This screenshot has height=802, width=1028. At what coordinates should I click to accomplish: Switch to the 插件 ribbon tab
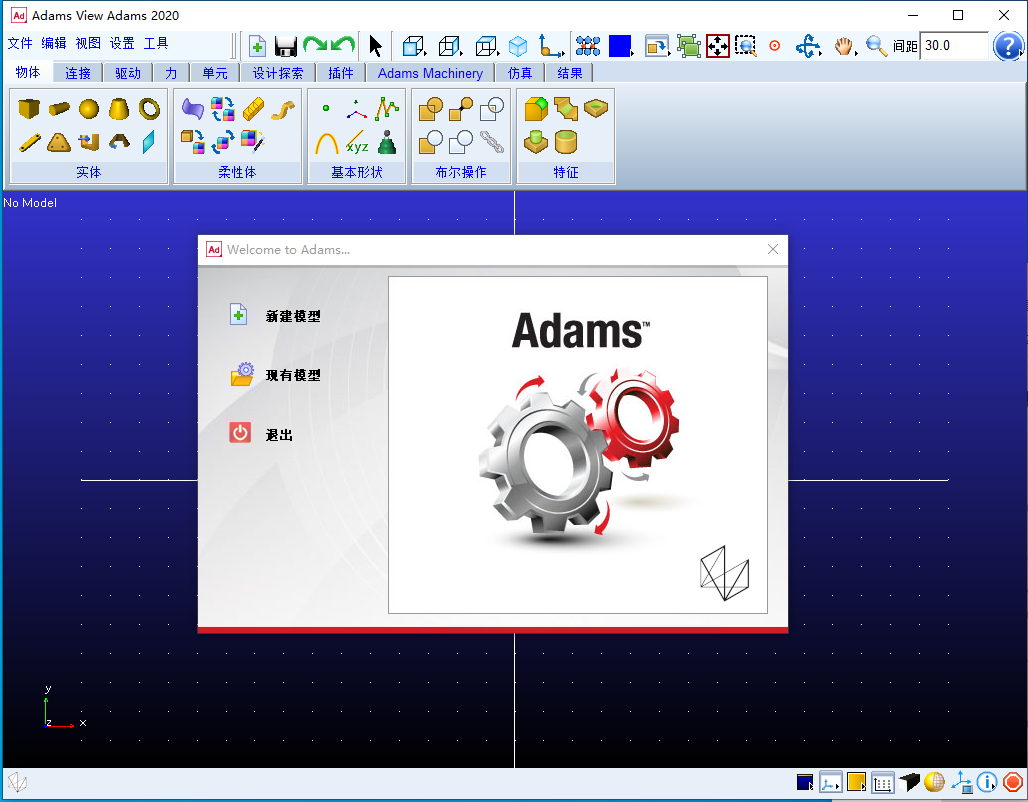click(340, 73)
